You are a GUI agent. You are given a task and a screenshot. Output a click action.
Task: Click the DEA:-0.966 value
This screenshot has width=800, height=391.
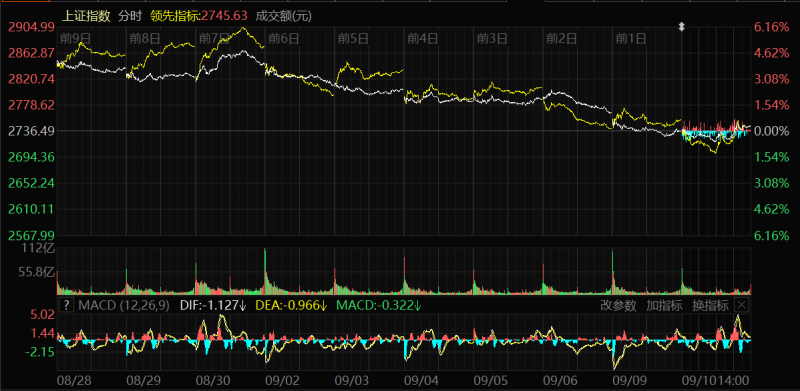pyautogui.click(x=291, y=306)
